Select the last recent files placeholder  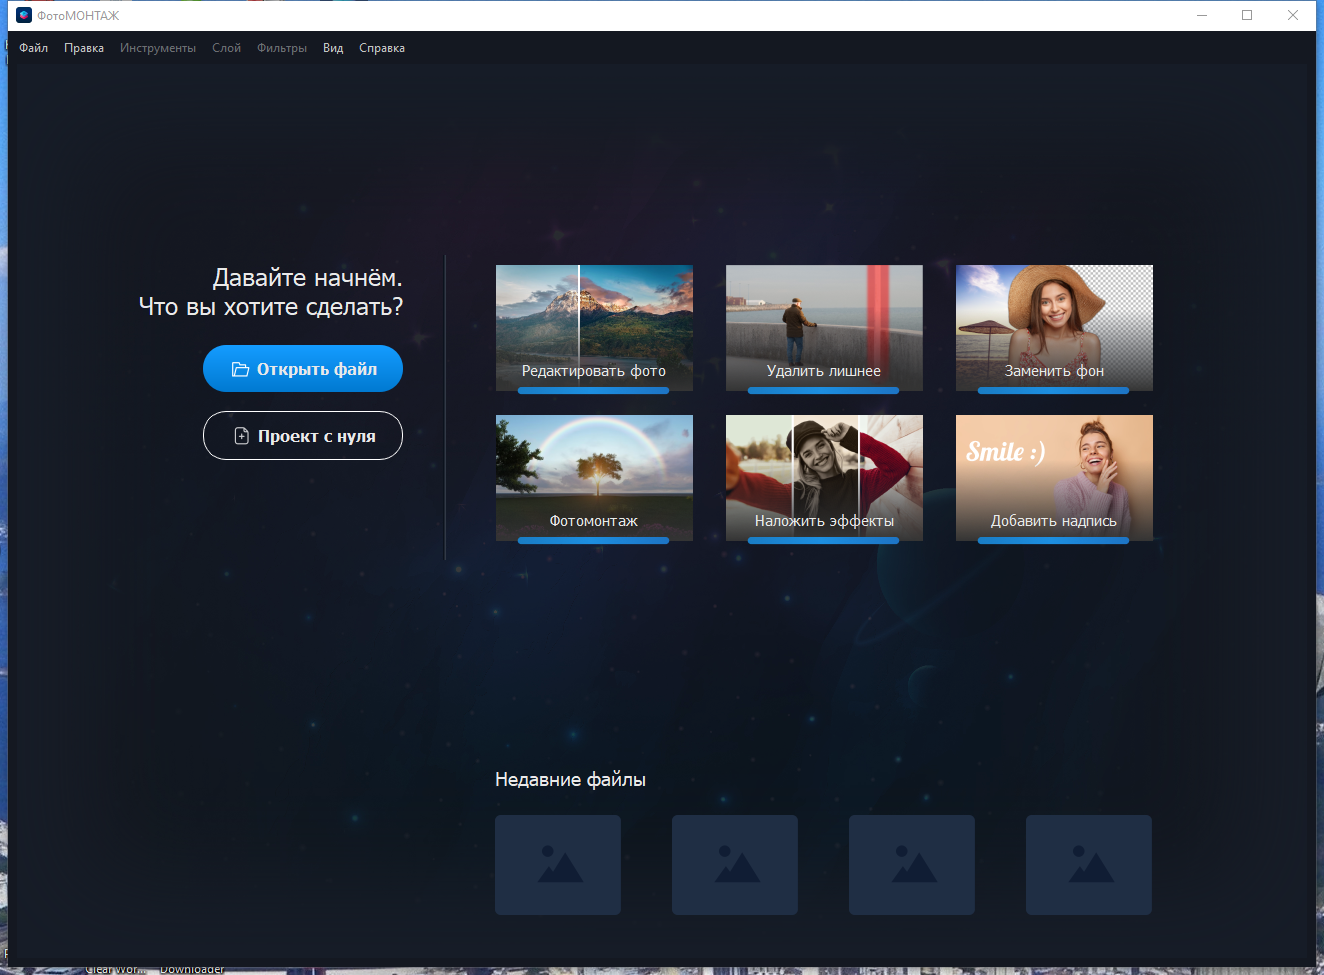point(1088,865)
